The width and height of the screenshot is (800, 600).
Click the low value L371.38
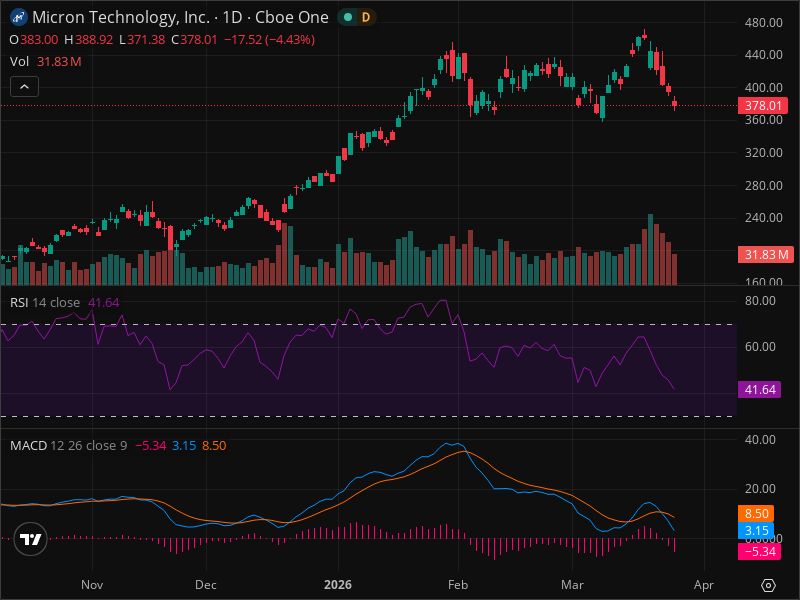tap(142, 40)
